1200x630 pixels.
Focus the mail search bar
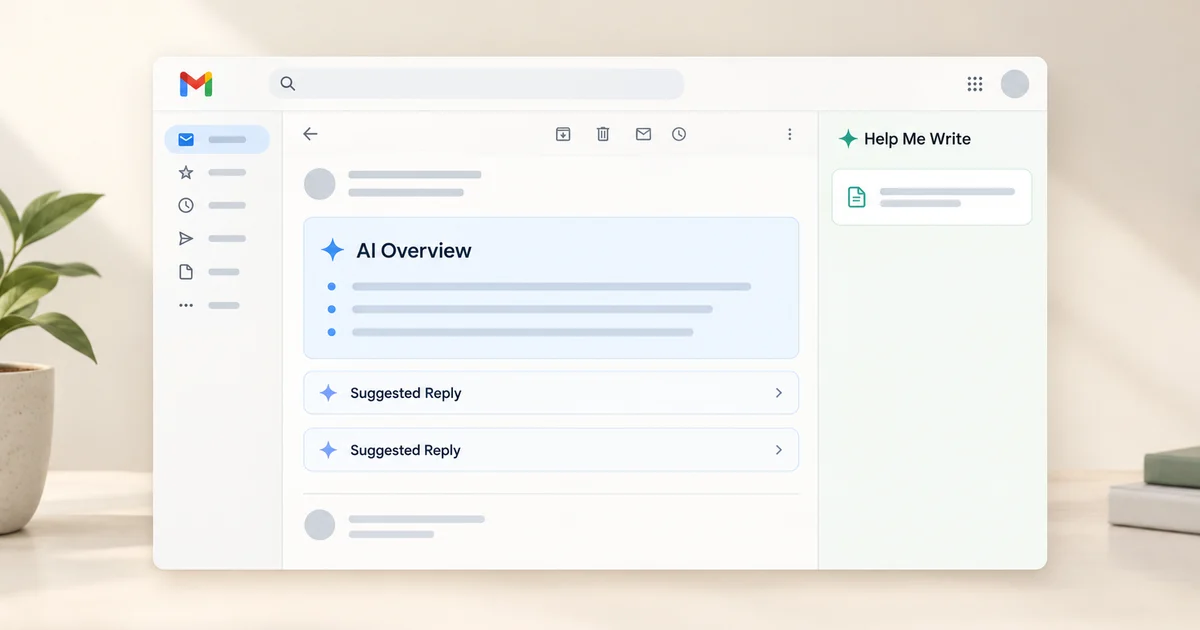coord(476,84)
